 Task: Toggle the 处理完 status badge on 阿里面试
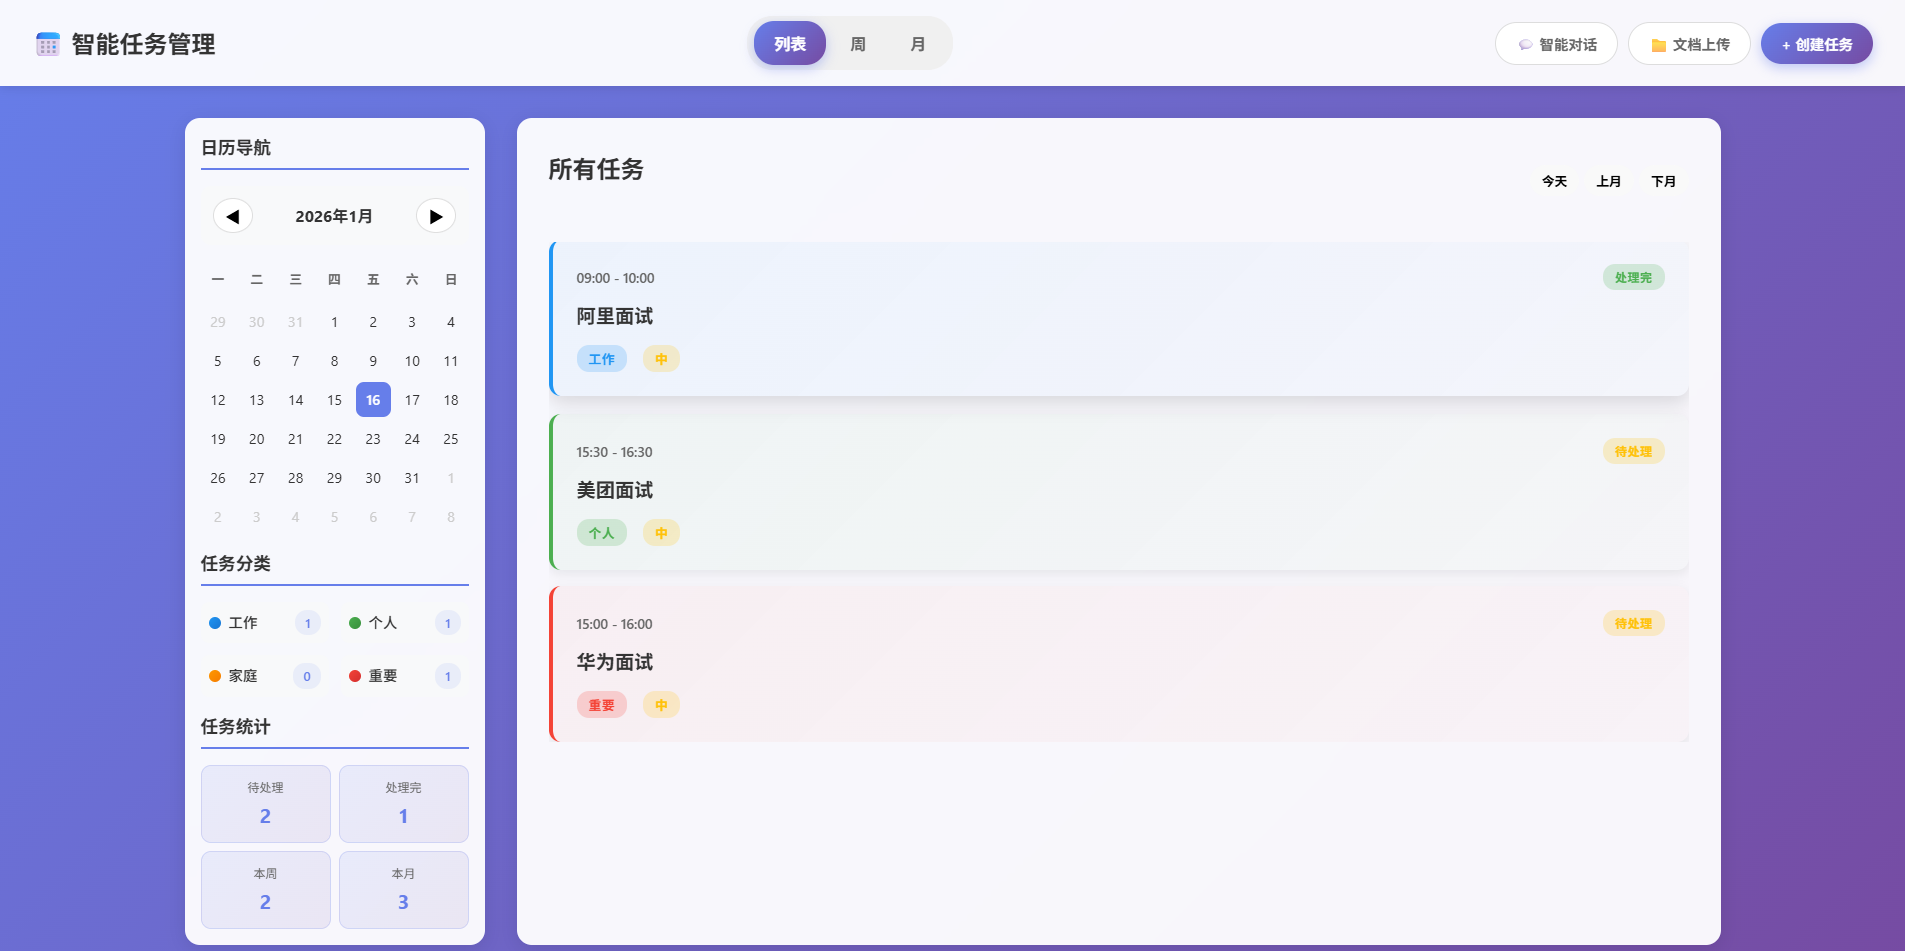(1634, 277)
